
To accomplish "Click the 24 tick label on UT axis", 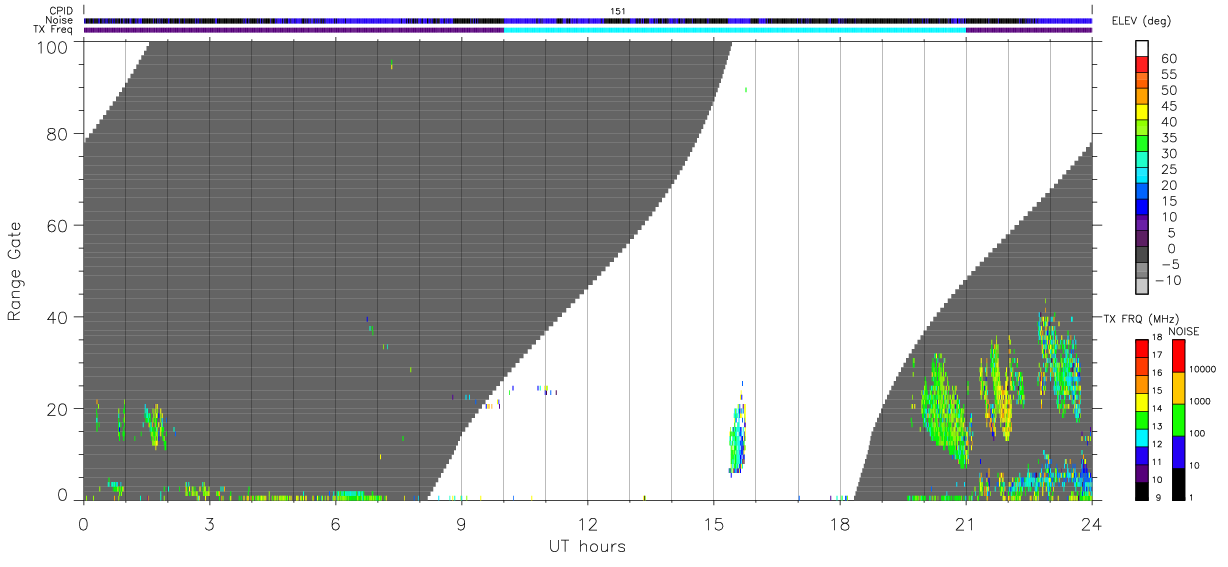I will click(1091, 522).
